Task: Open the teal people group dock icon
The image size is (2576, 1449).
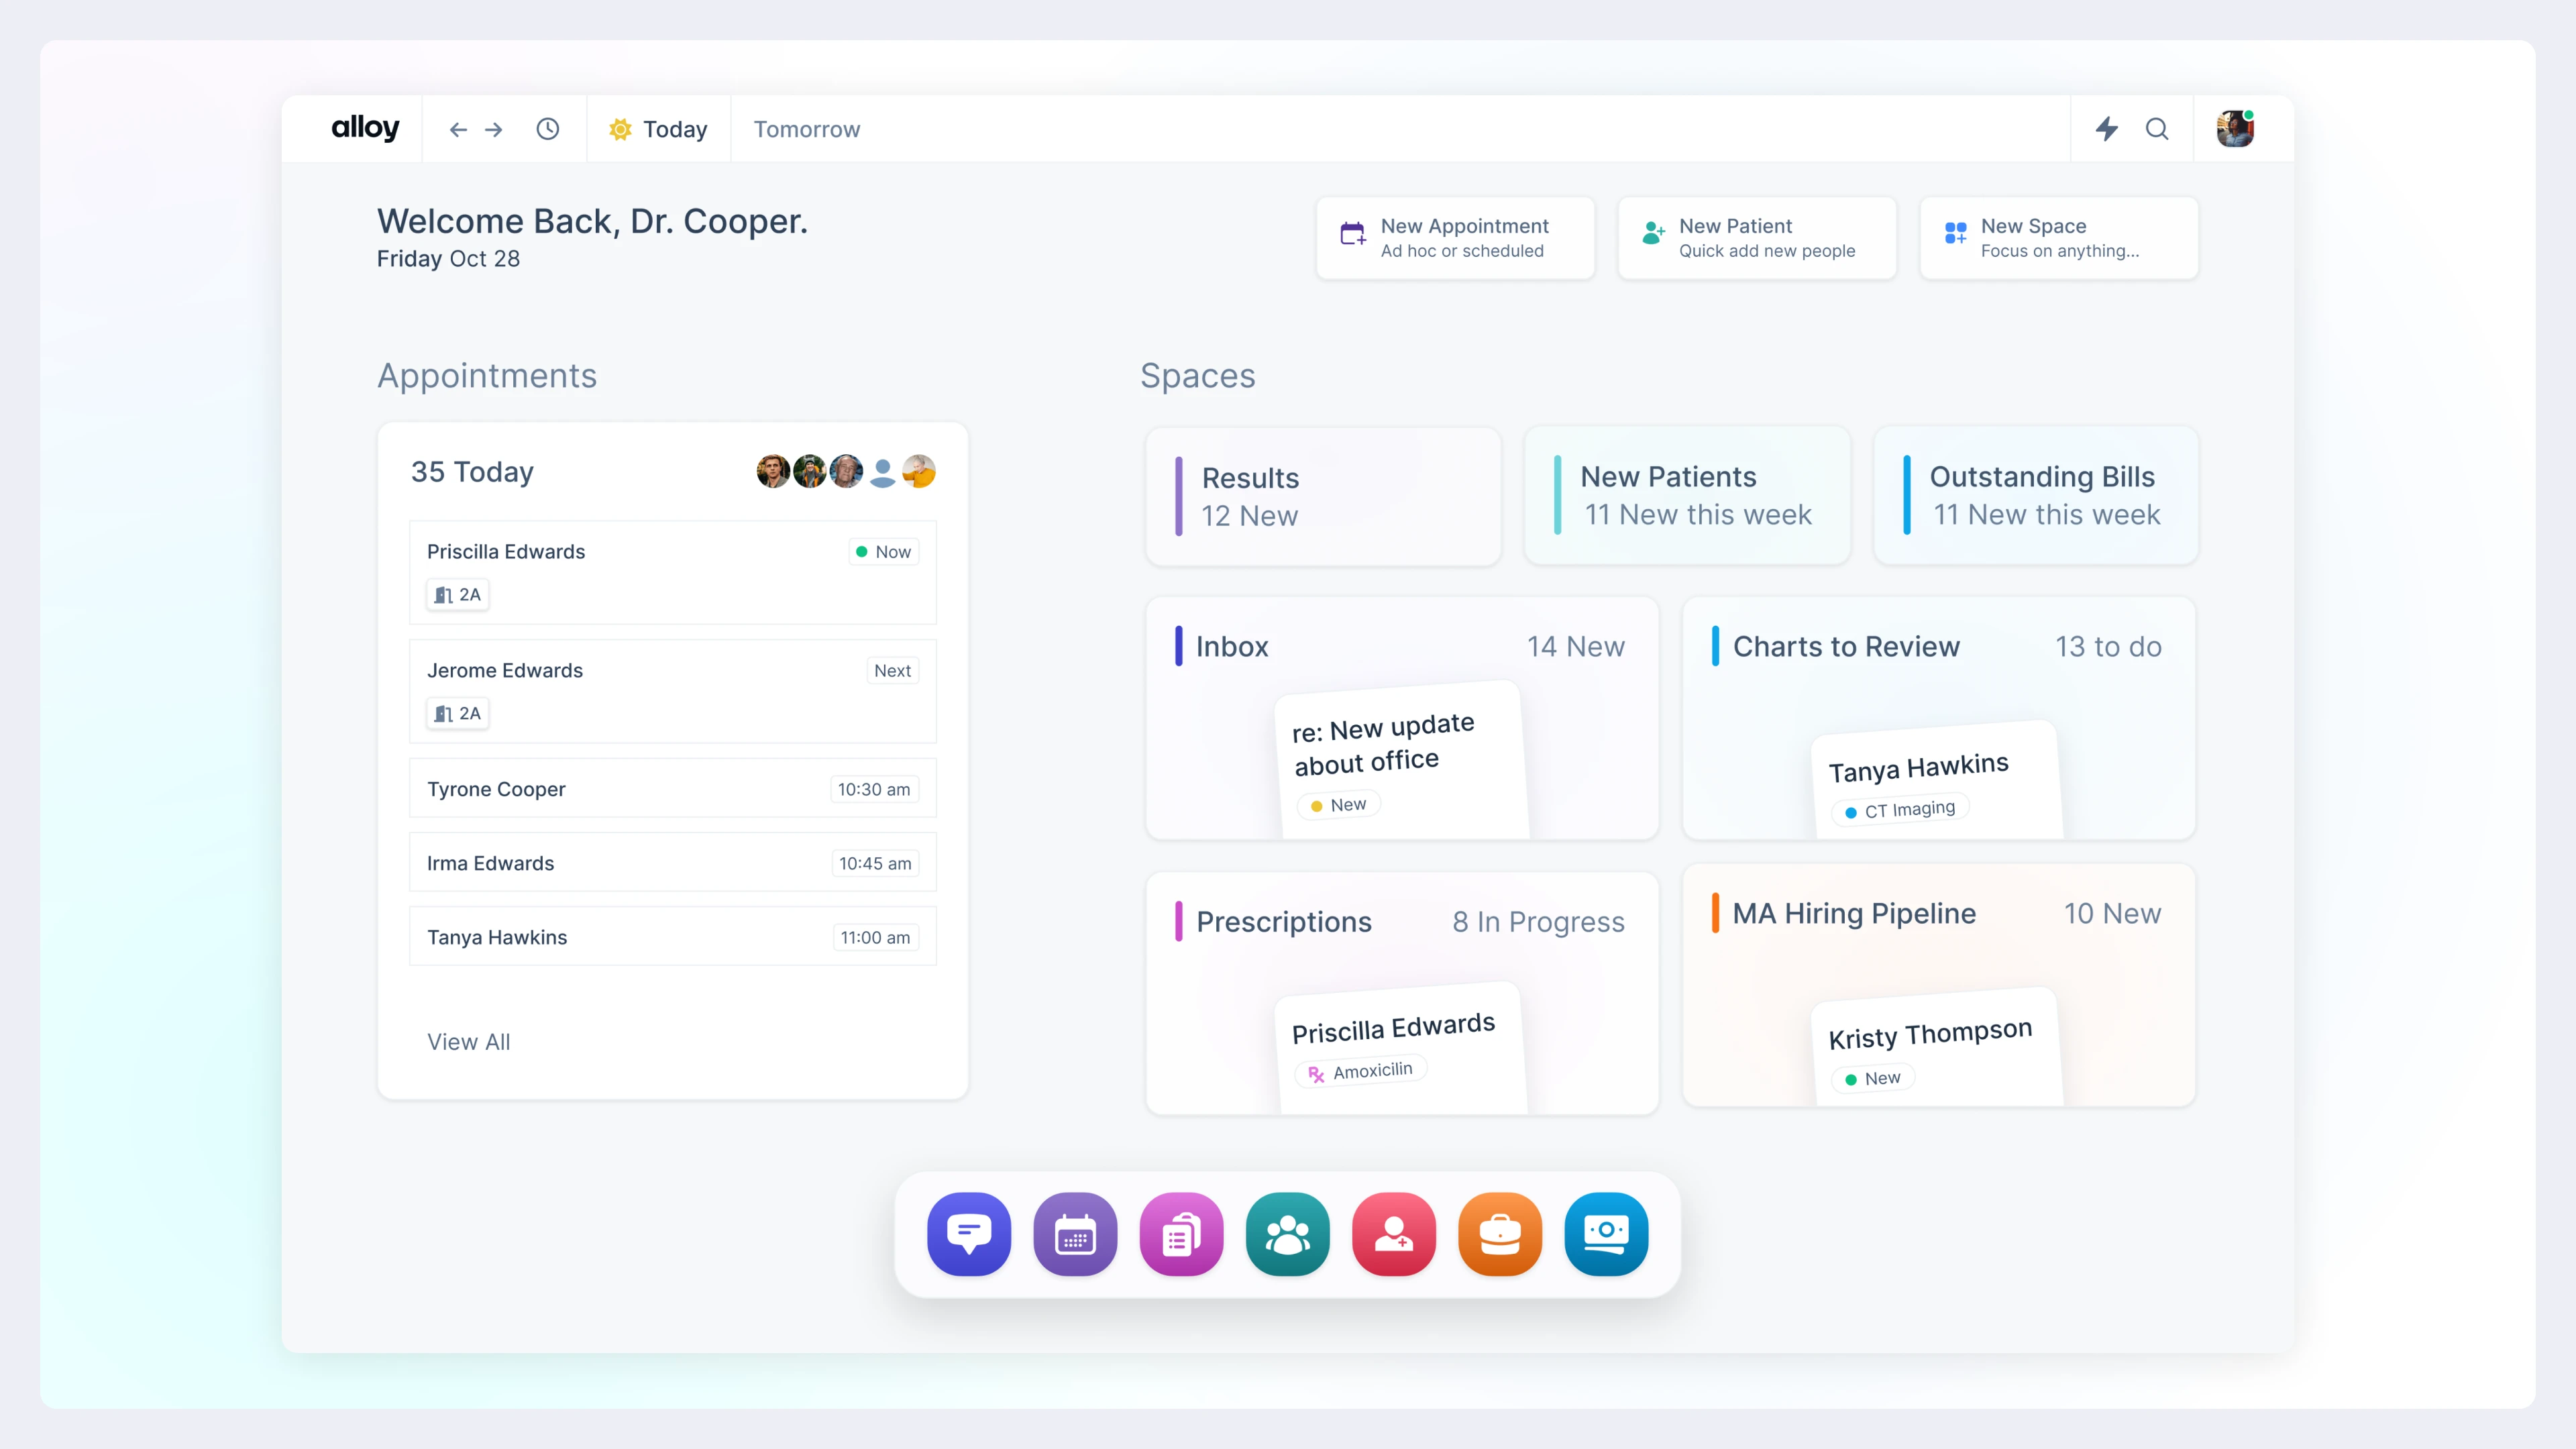Action: coord(1287,1233)
